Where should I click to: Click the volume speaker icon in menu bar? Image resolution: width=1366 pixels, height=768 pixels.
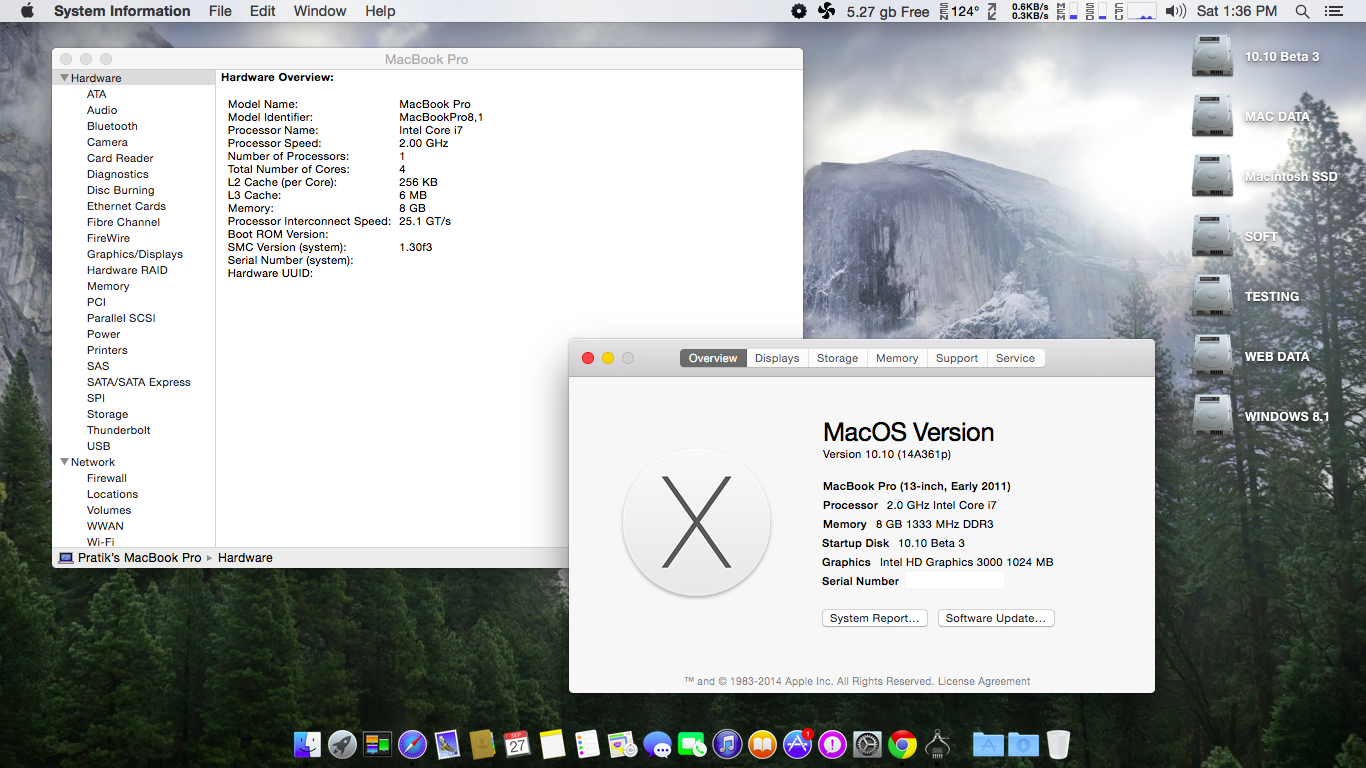click(x=1176, y=11)
